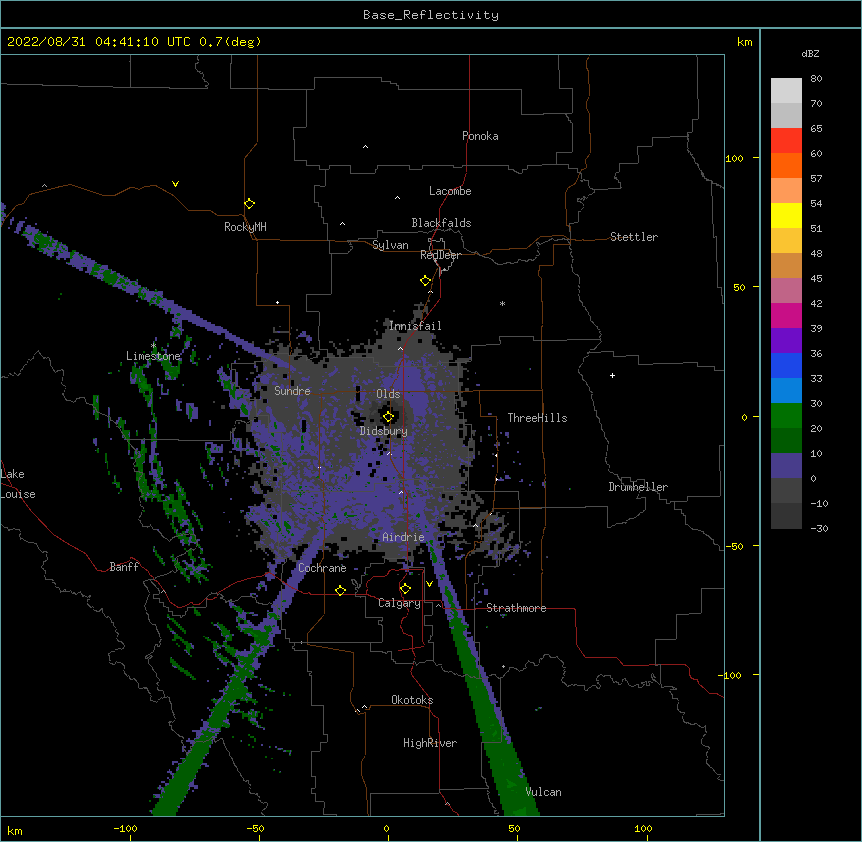Screen dimensions: 862x842
Task: Click the Sylvan town label
Action: (390, 245)
